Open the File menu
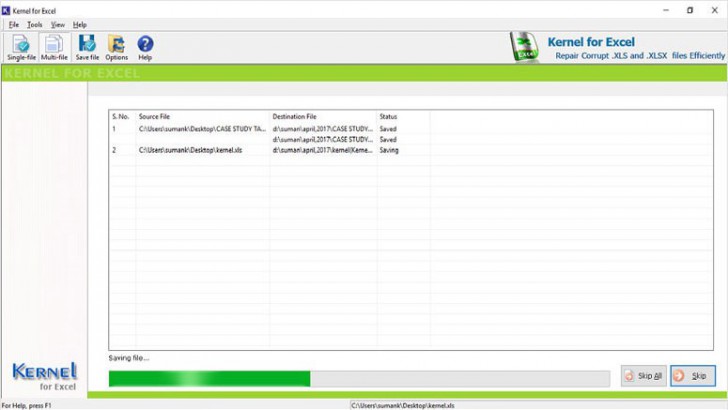Image resolution: width=728 pixels, height=410 pixels. (14, 25)
